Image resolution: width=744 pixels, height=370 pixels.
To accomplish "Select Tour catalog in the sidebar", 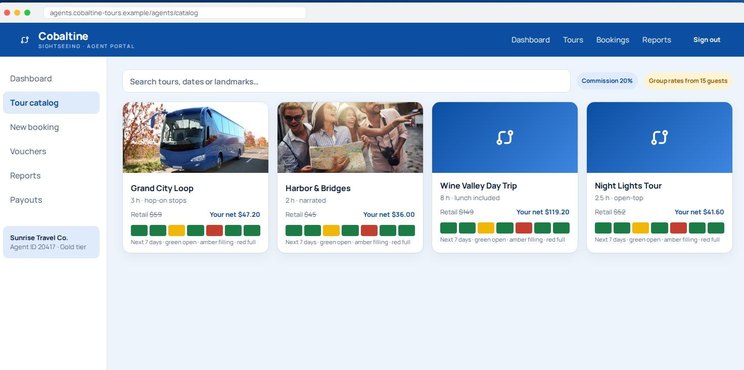I will point(51,103).
